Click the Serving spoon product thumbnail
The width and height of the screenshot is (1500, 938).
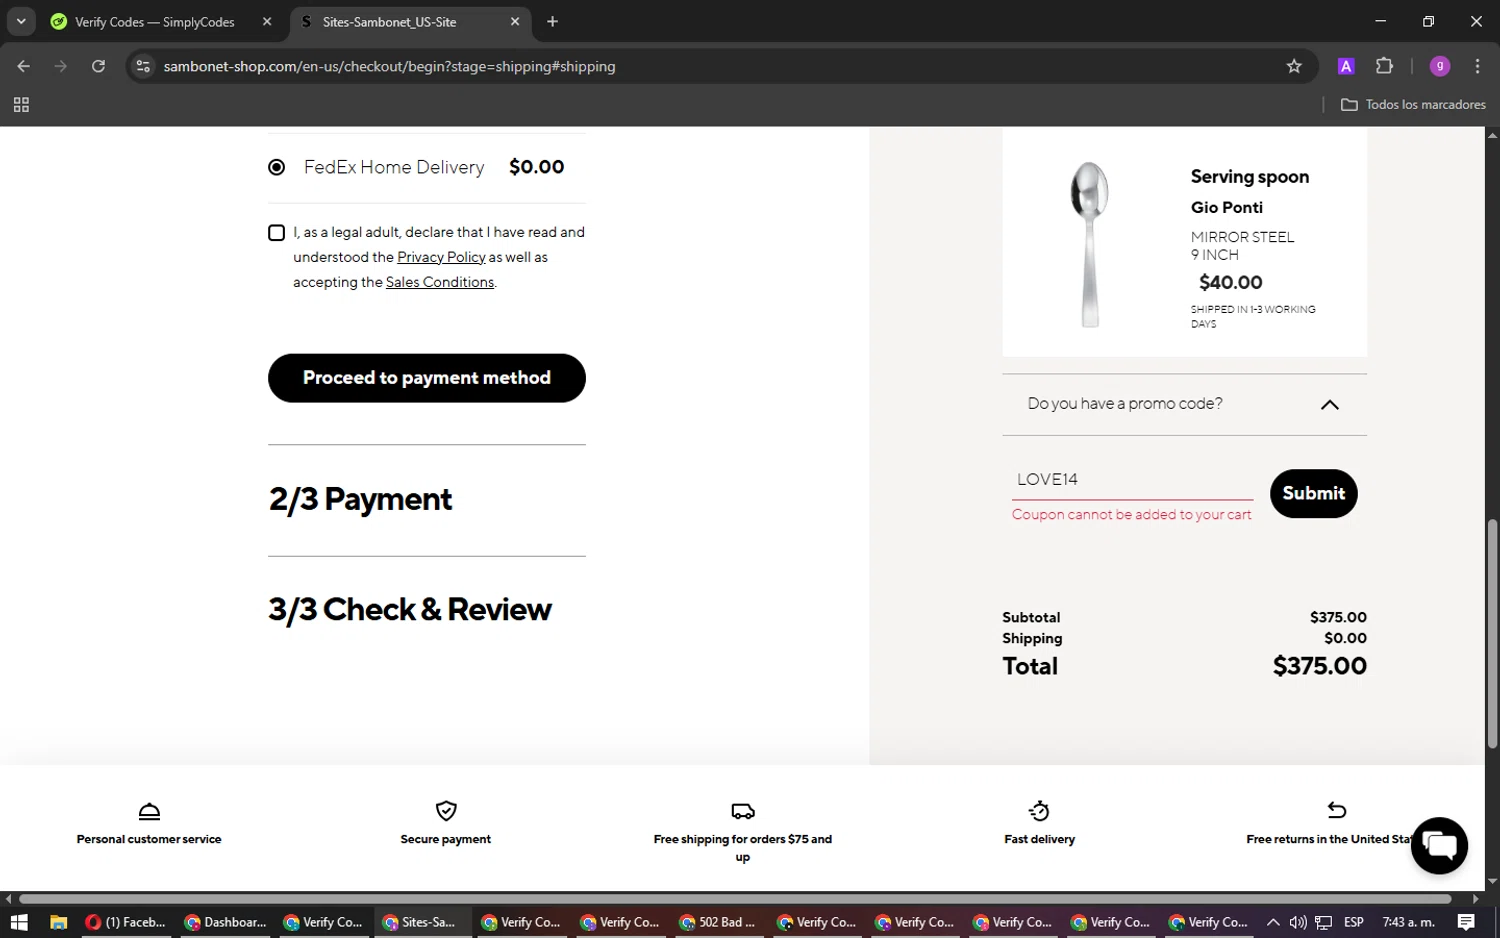click(x=1090, y=245)
